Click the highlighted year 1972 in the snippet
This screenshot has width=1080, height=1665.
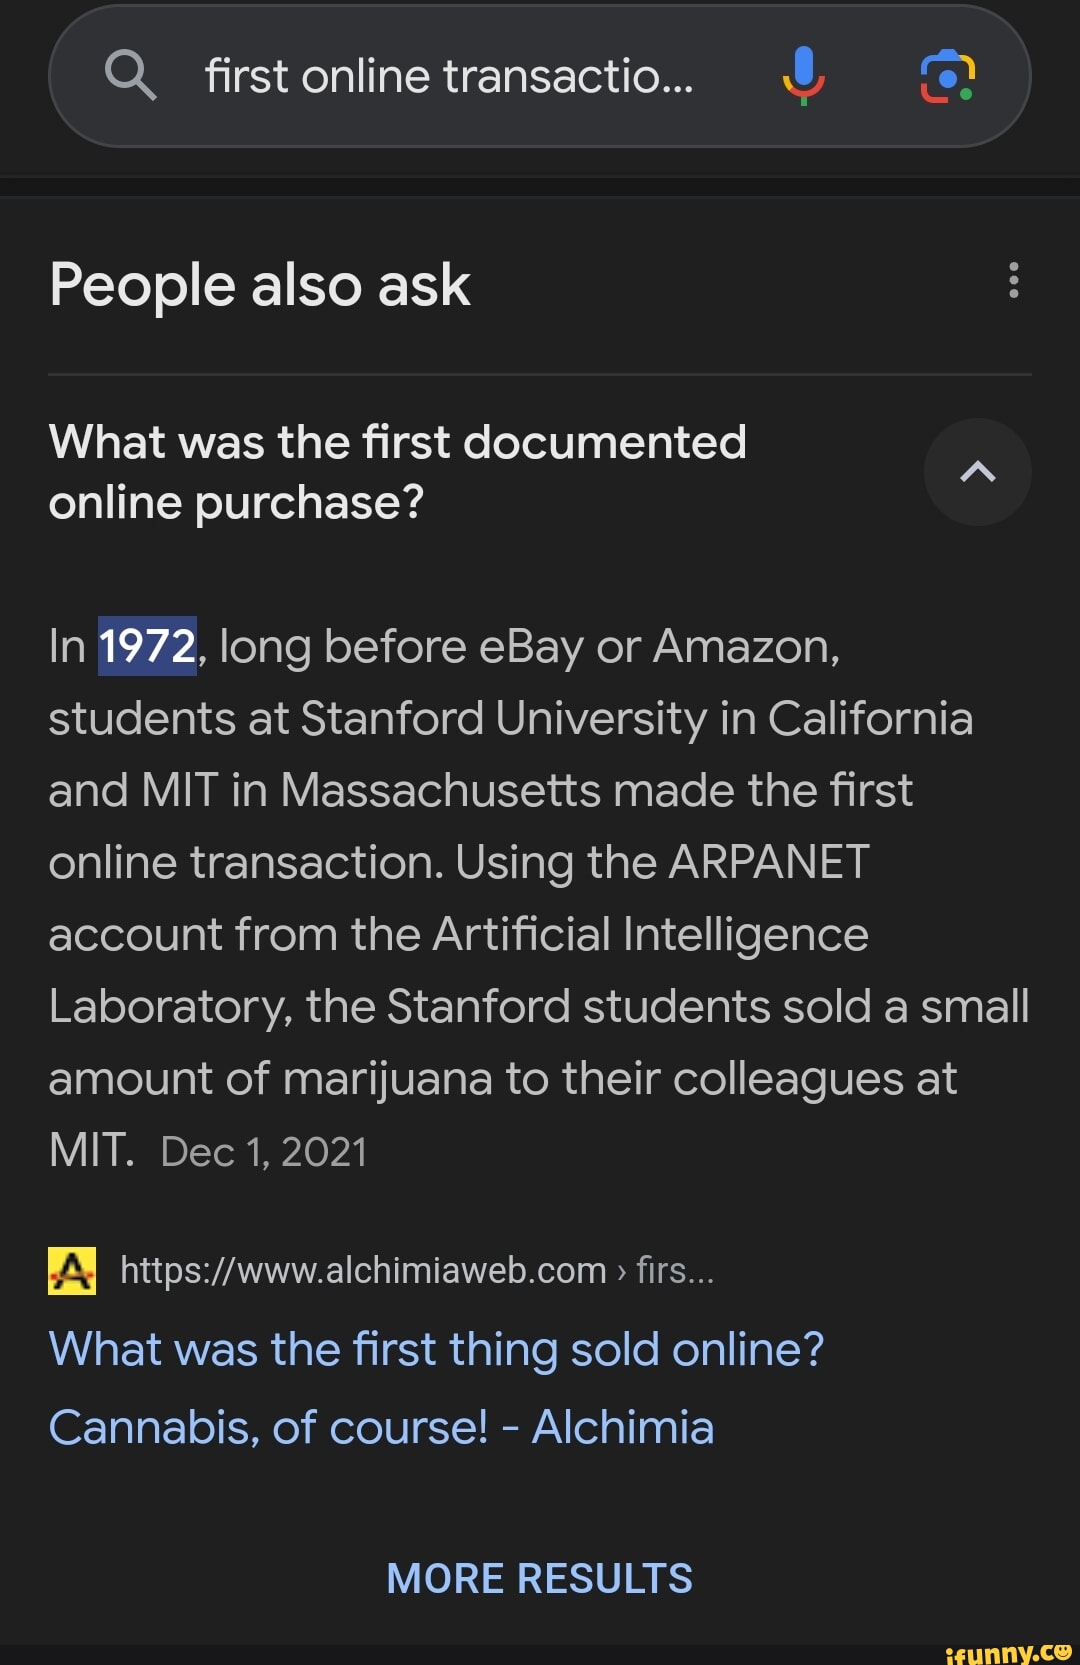tap(146, 645)
